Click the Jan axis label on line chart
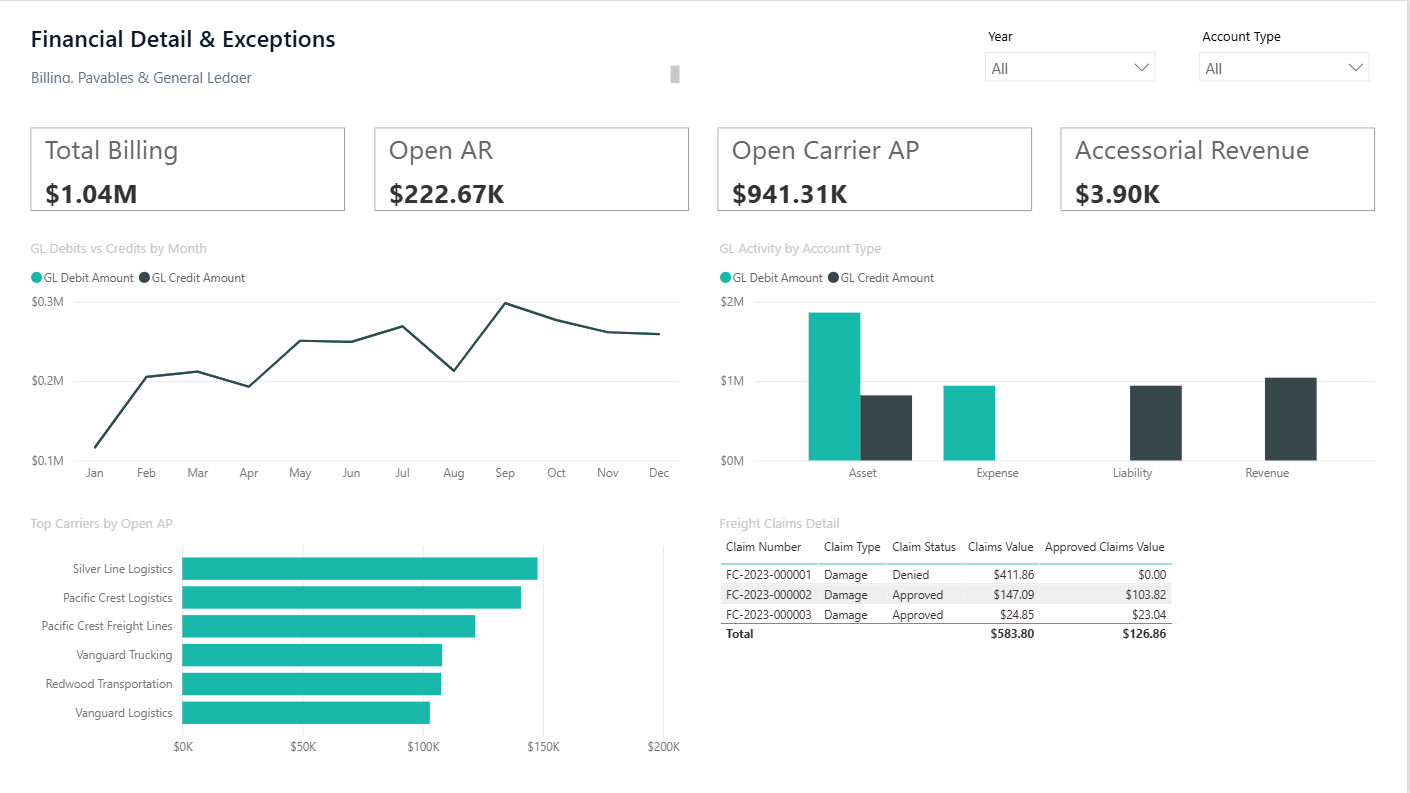The image size is (1410, 793). pos(95,473)
